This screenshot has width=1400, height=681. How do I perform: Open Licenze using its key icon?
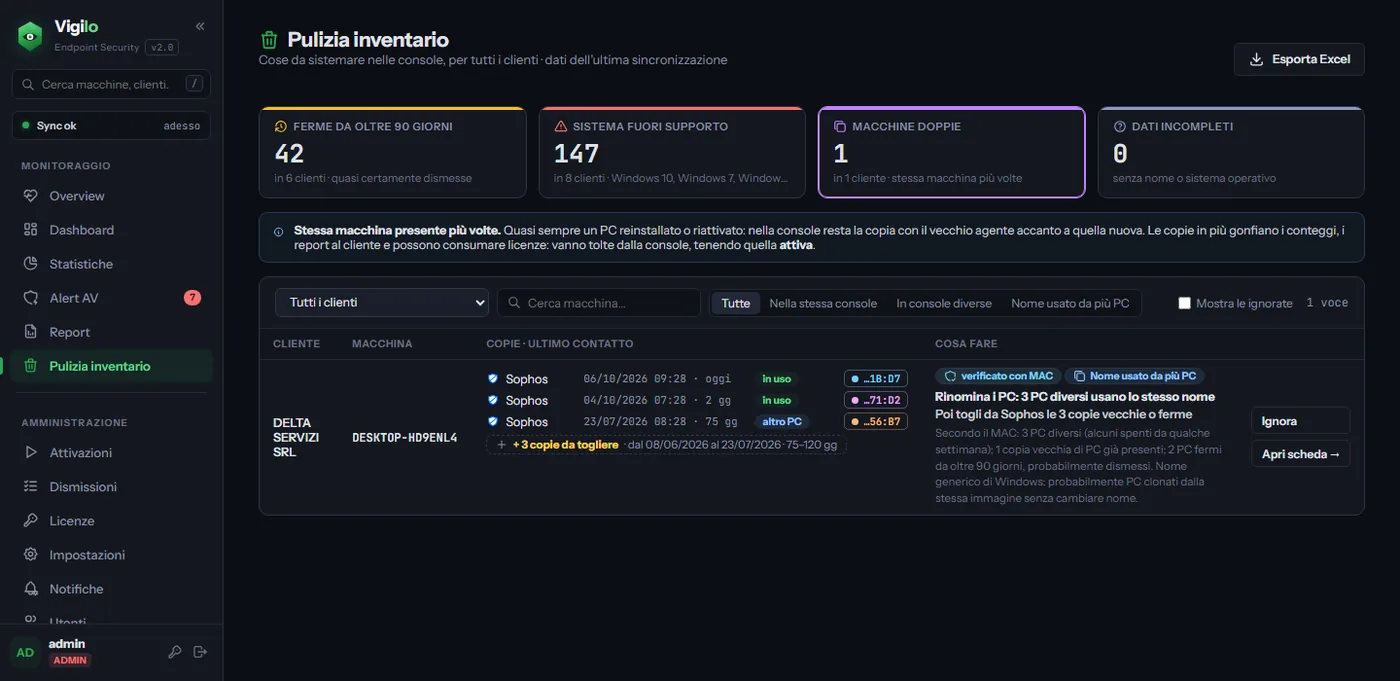(x=30, y=521)
